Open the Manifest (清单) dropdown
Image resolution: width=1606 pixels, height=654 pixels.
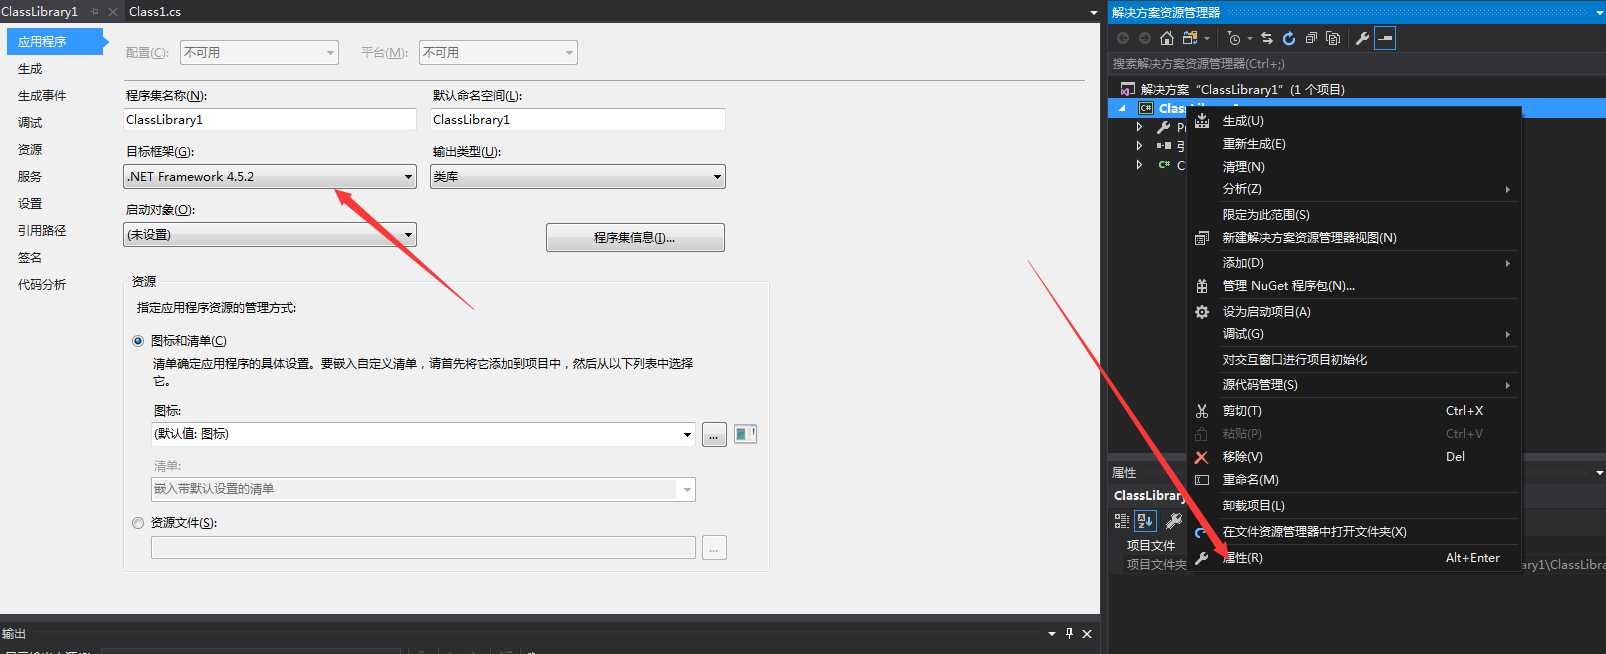[423, 489]
